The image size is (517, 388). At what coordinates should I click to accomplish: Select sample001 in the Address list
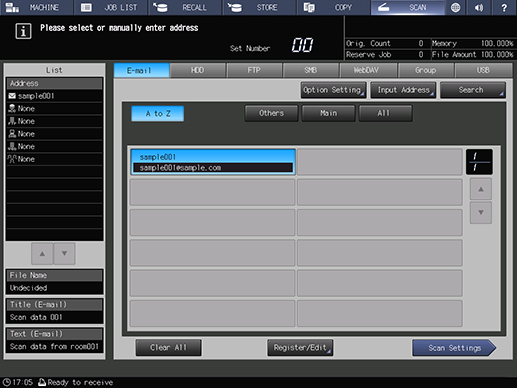click(x=54, y=96)
